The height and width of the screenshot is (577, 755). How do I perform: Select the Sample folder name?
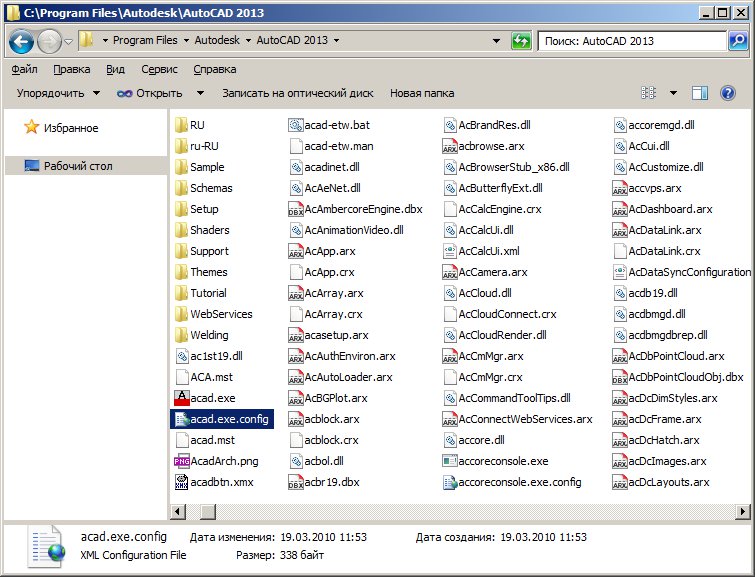[x=208, y=167]
